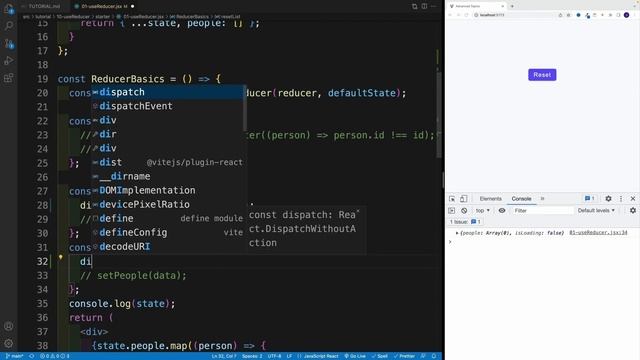Expand the logged people object in console
Image resolution: width=640 pixels, height=360 pixels.
[x=457, y=233]
